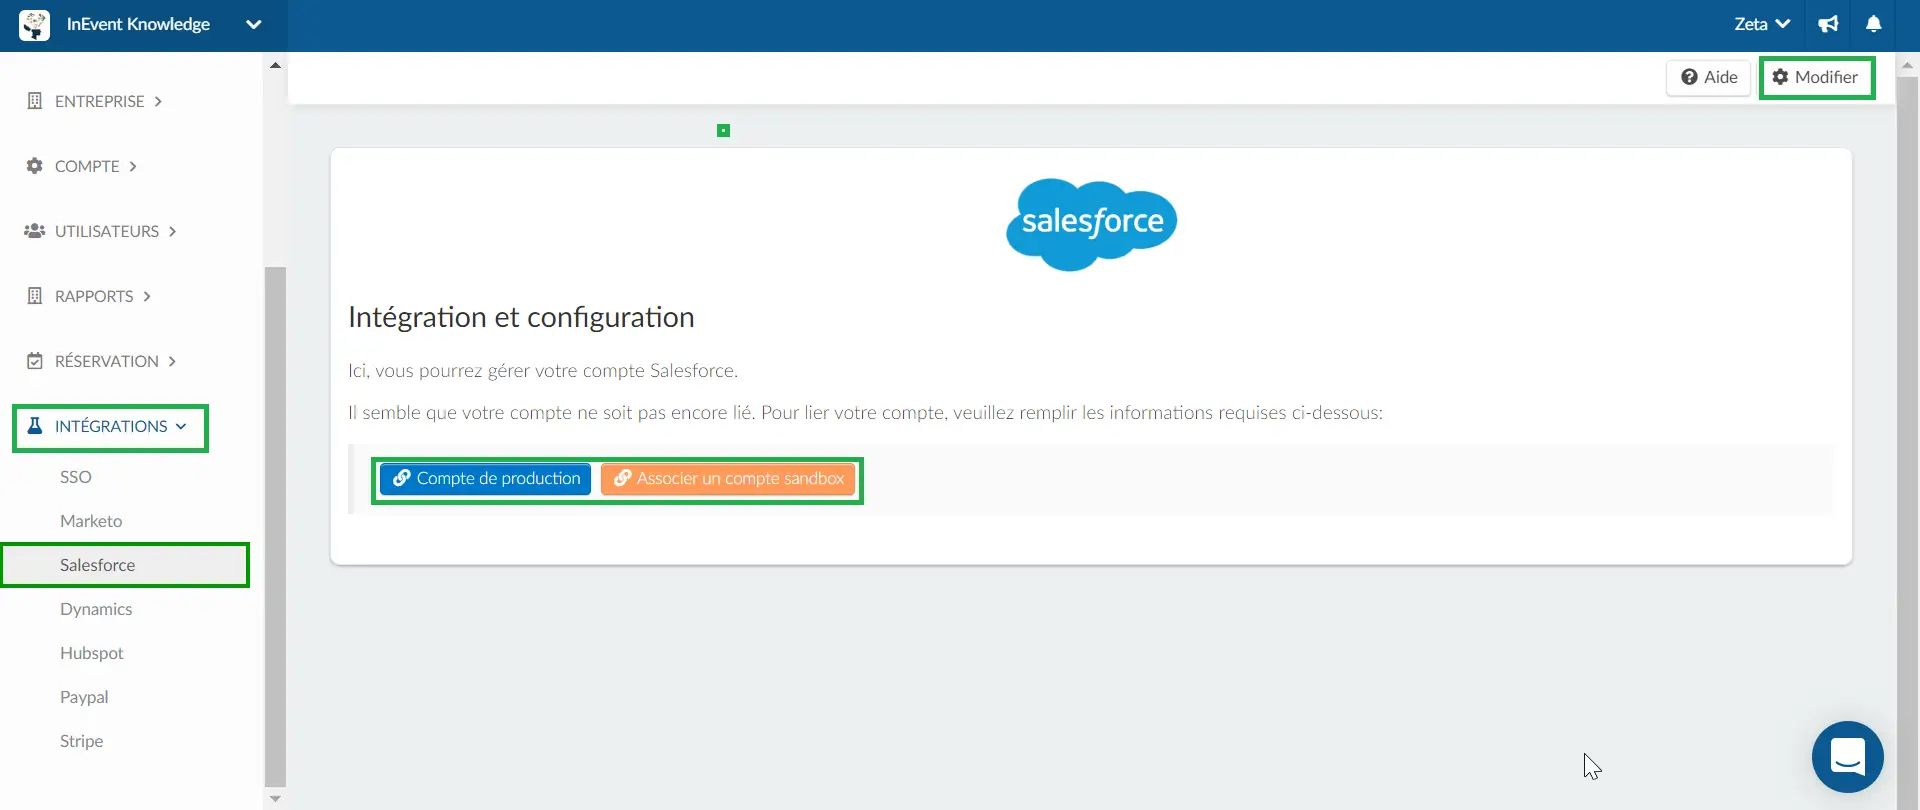Click the 'Ici, vous pourrez gérer' text
Viewport: 1920px width, 810px height.
click(543, 371)
